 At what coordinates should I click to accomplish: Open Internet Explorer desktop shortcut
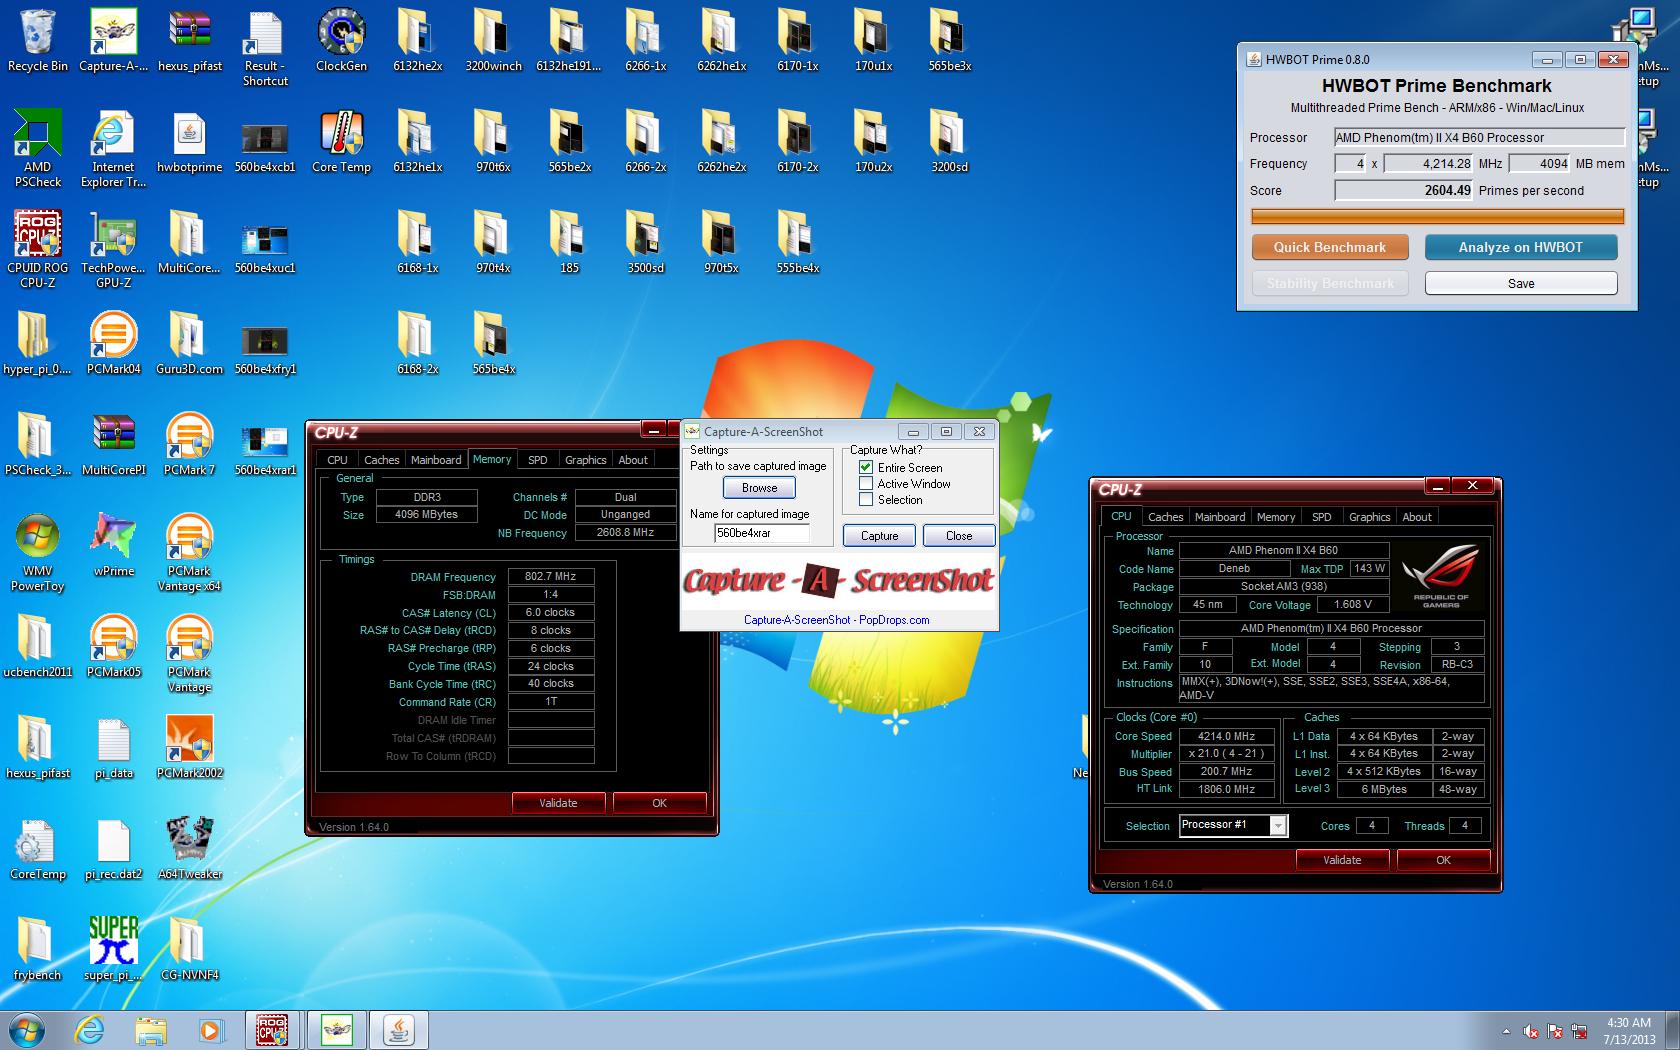tap(113, 149)
